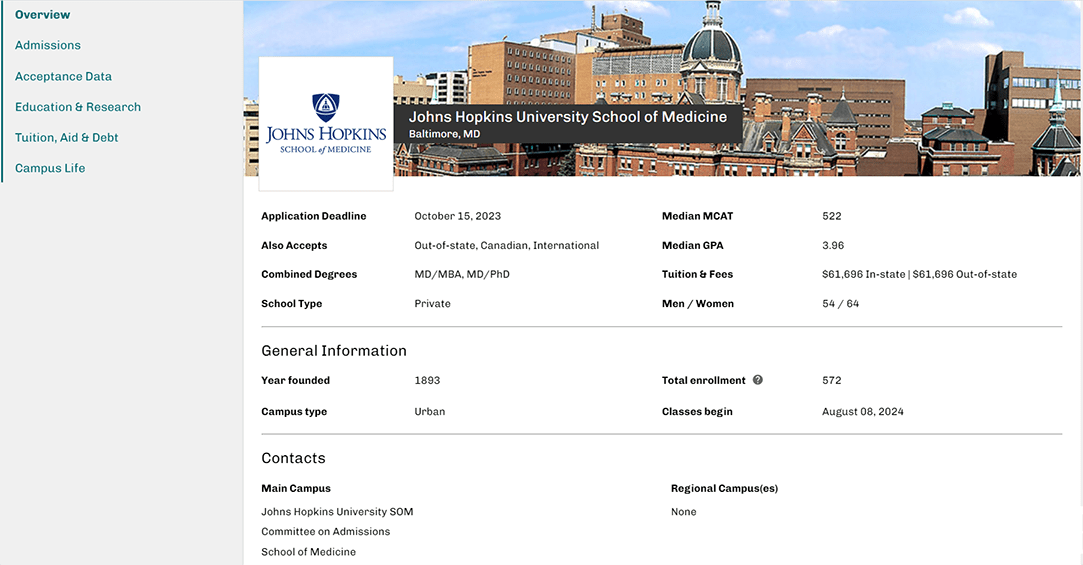Click the Combined Degrees label
Image resolution: width=1083 pixels, height=565 pixels.
(x=309, y=274)
